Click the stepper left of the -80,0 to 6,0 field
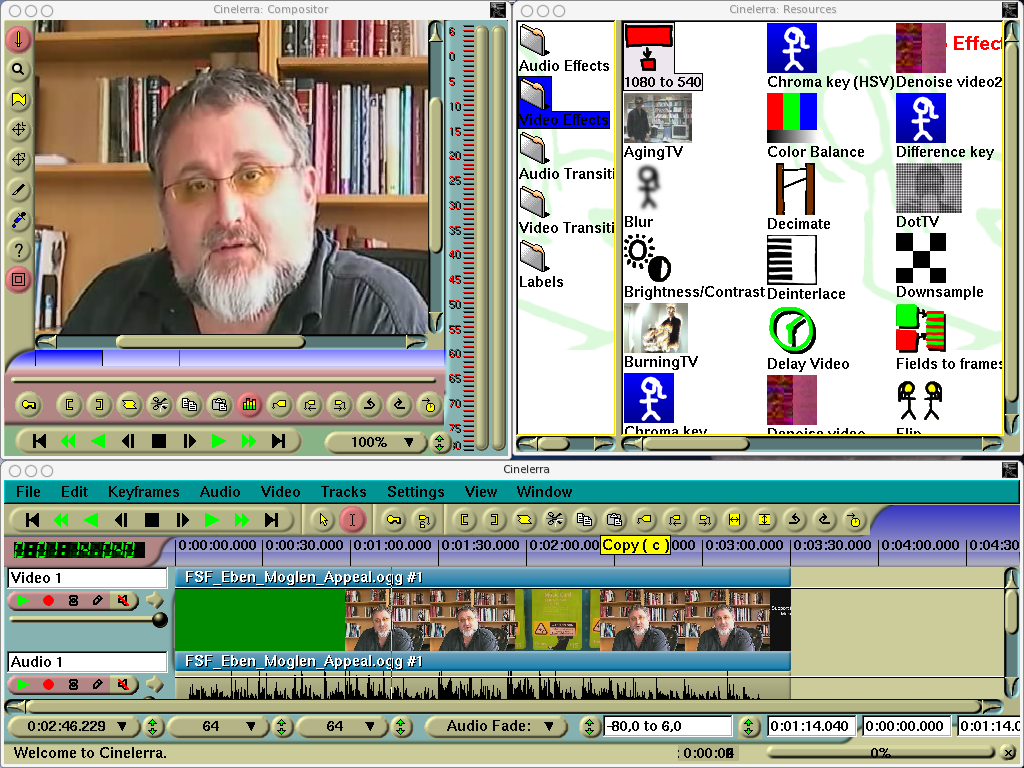This screenshot has width=1024, height=768. coord(590,727)
